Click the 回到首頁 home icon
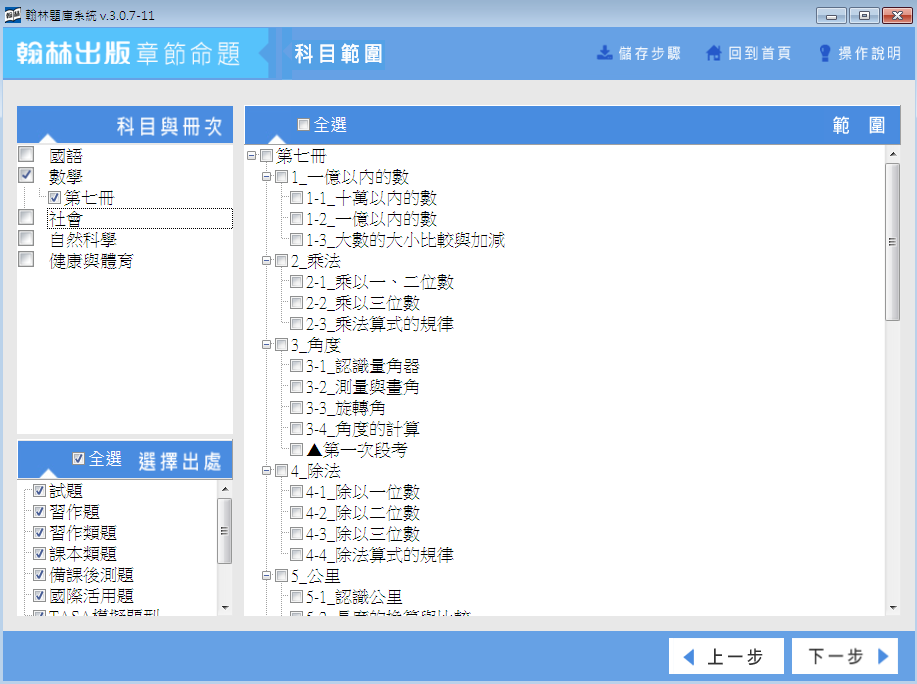This screenshot has height=684, width=917. pos(713,53)
